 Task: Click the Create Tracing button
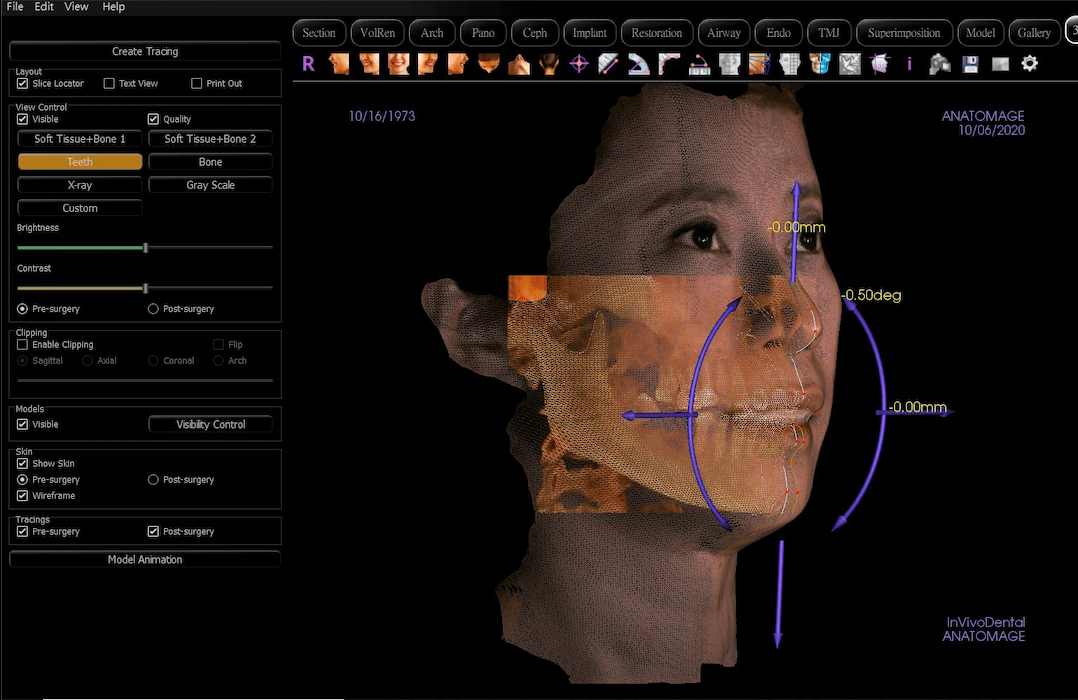click(x=145, y=52)
